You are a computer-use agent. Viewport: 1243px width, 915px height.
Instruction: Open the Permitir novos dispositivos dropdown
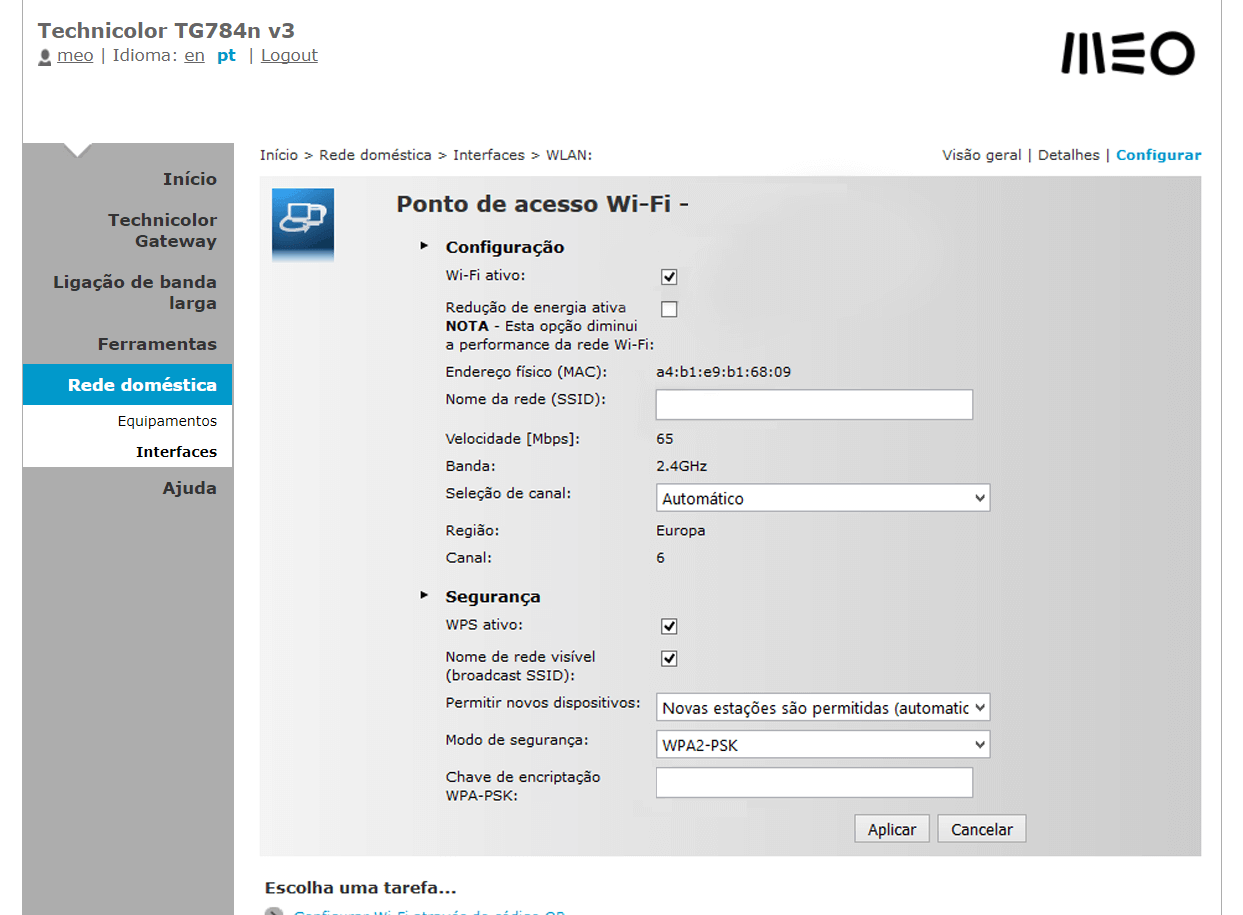(822, 708)
